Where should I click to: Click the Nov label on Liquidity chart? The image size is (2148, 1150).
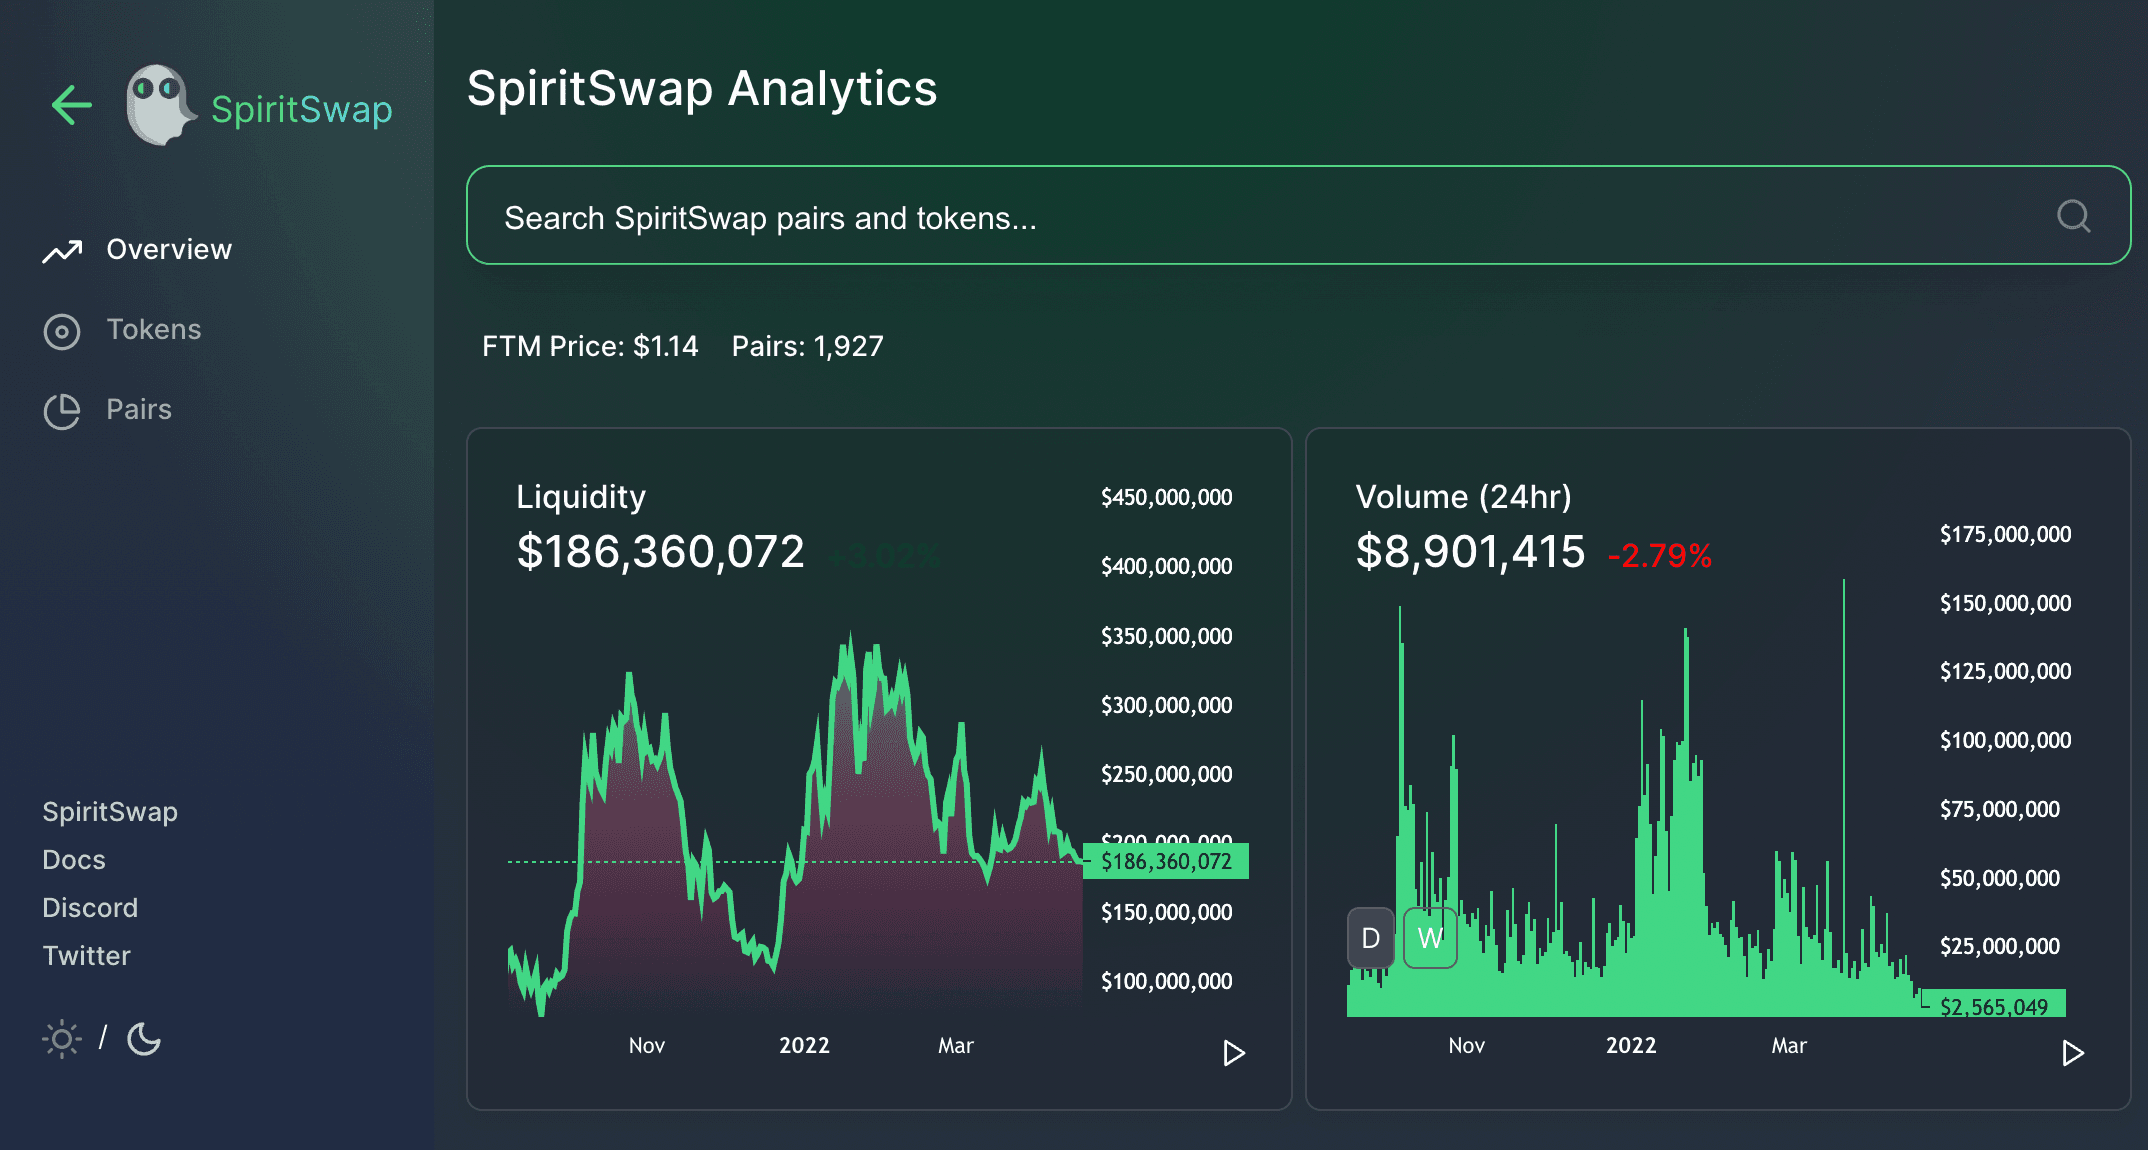[647, 1045]
